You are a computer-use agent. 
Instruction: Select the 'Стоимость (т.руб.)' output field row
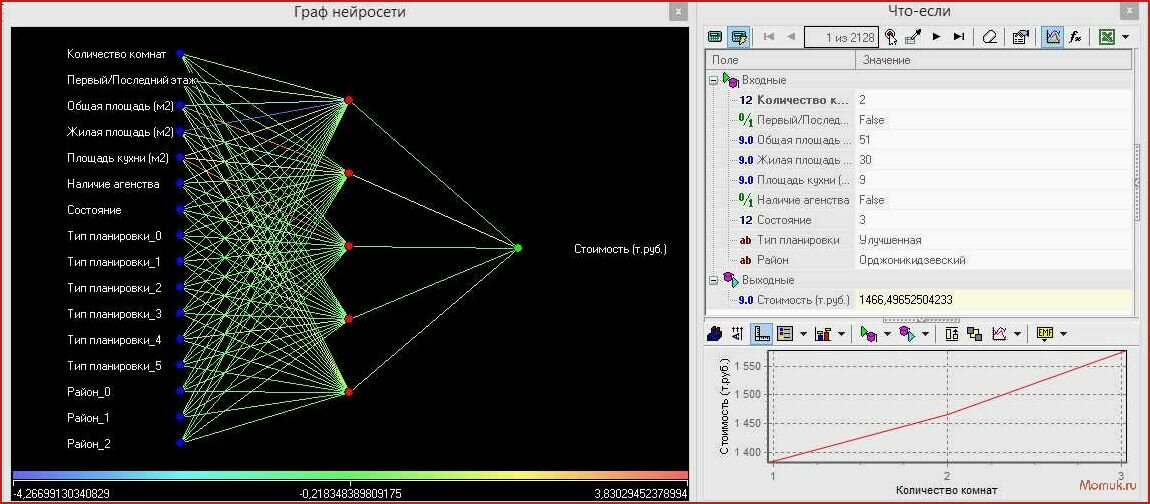[920, 299]
